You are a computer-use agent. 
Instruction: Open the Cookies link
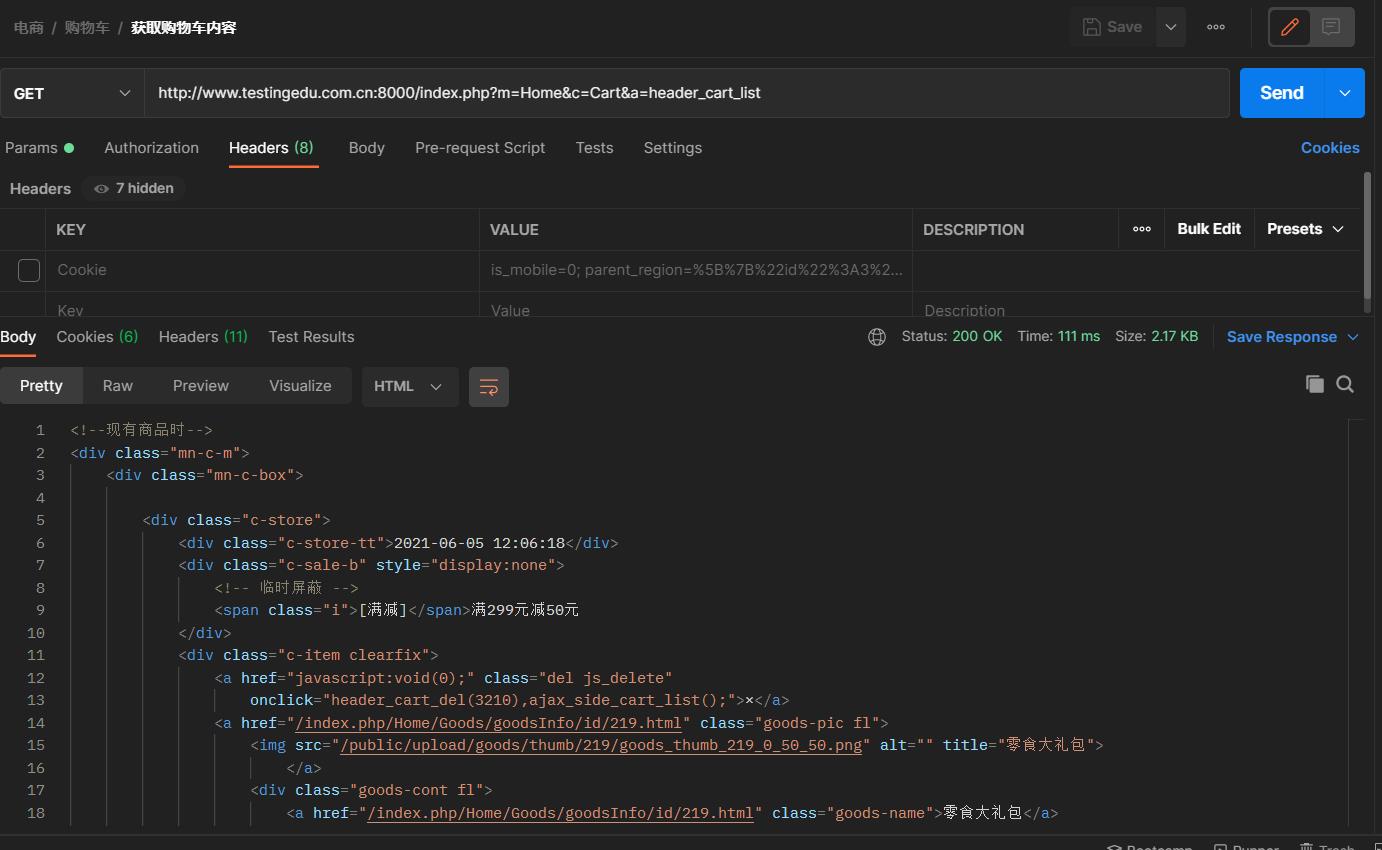1330,148
